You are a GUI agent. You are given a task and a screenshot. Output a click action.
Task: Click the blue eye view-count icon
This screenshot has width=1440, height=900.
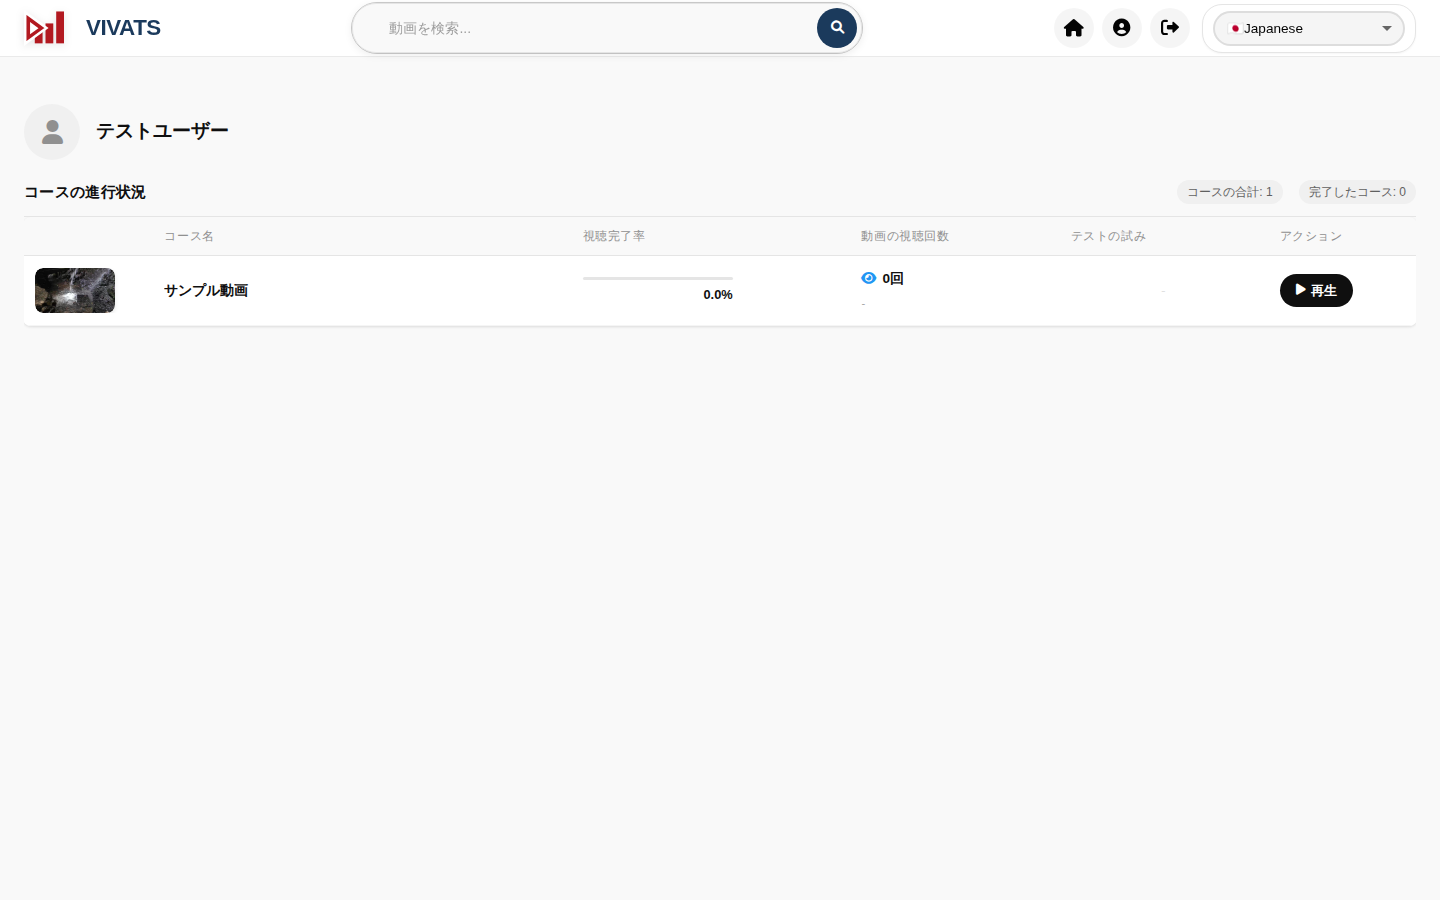click(x=869, y=278)
